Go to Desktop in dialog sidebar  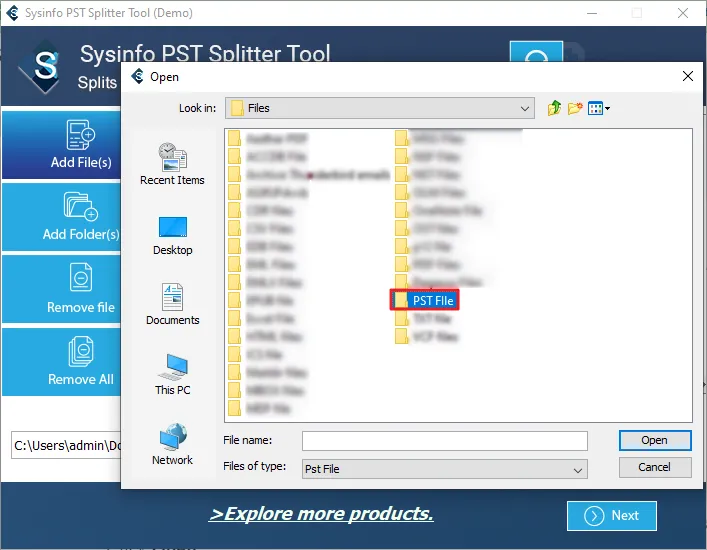coord(172,236)
